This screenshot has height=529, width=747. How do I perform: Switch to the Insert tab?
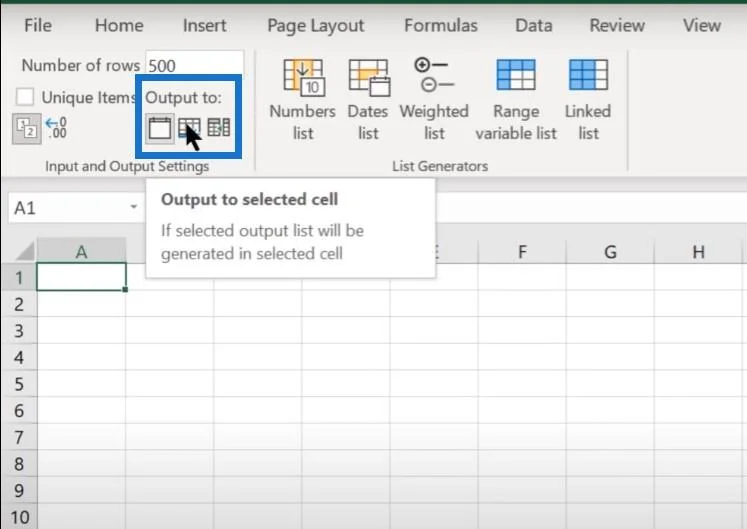tap(204, 25)
